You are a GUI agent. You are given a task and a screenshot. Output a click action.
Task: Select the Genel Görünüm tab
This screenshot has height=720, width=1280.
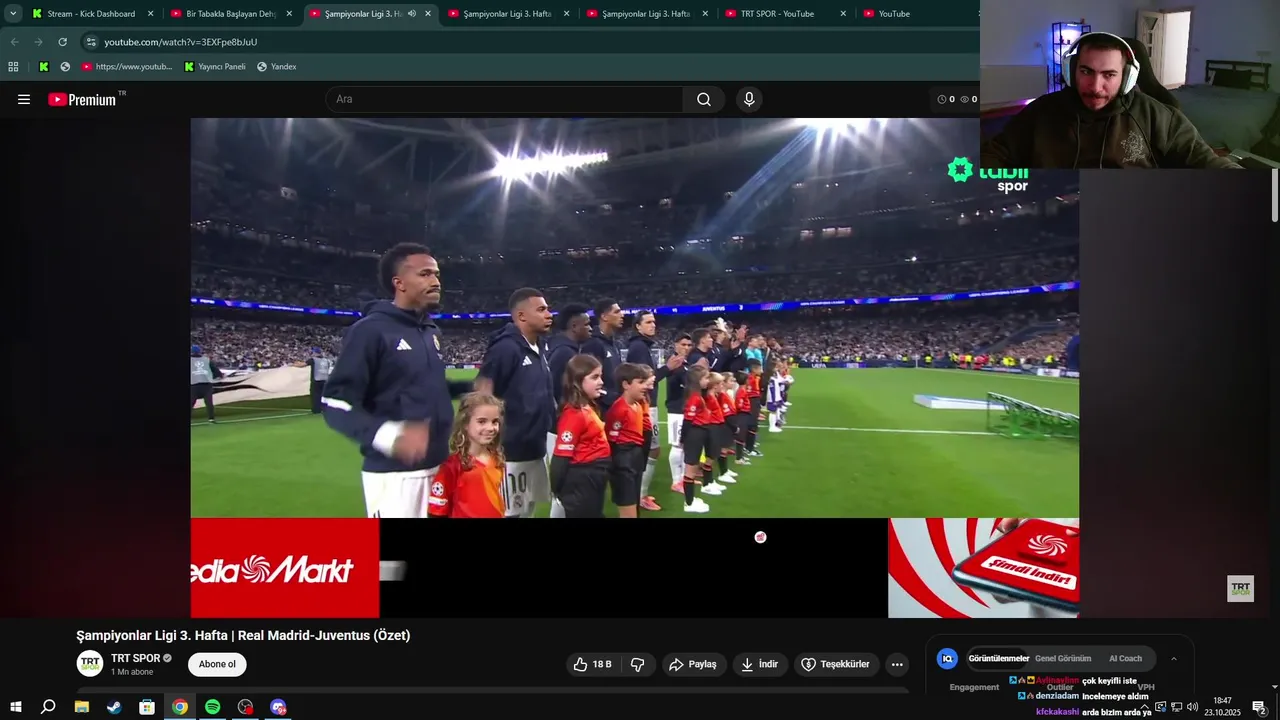pyautogui.click(x=1063, y=659)
